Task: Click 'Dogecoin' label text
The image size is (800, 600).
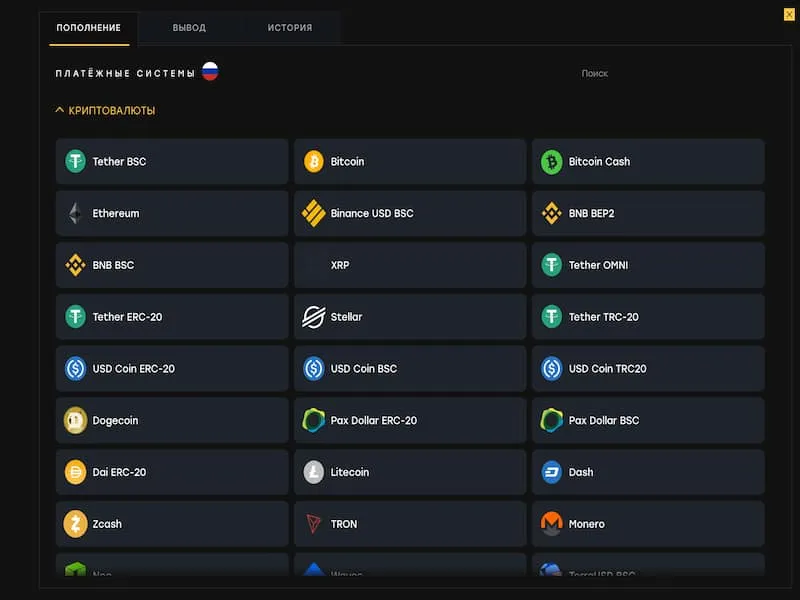Action: point(115,420)
